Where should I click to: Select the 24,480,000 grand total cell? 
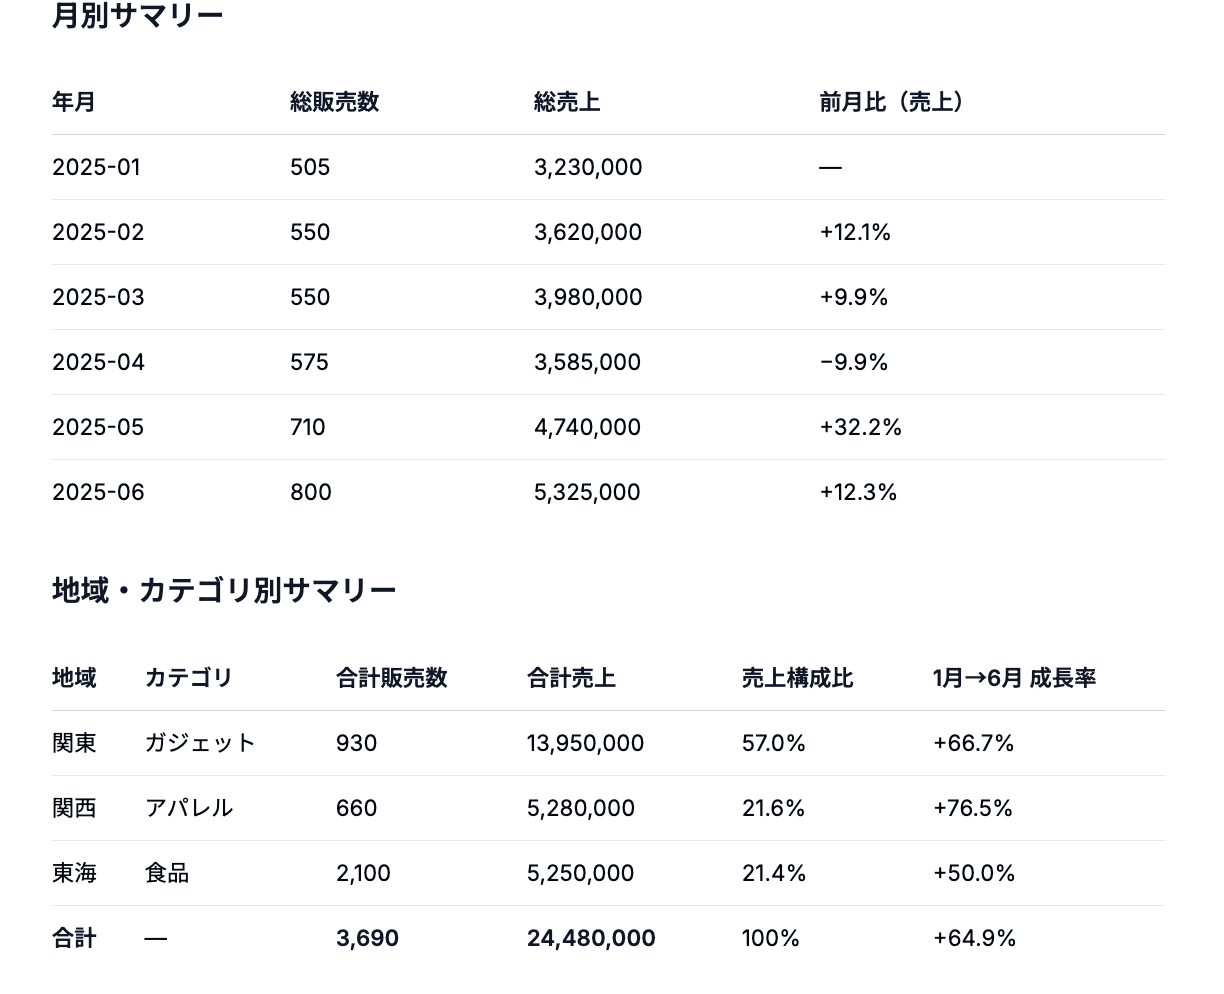[591, 938]
